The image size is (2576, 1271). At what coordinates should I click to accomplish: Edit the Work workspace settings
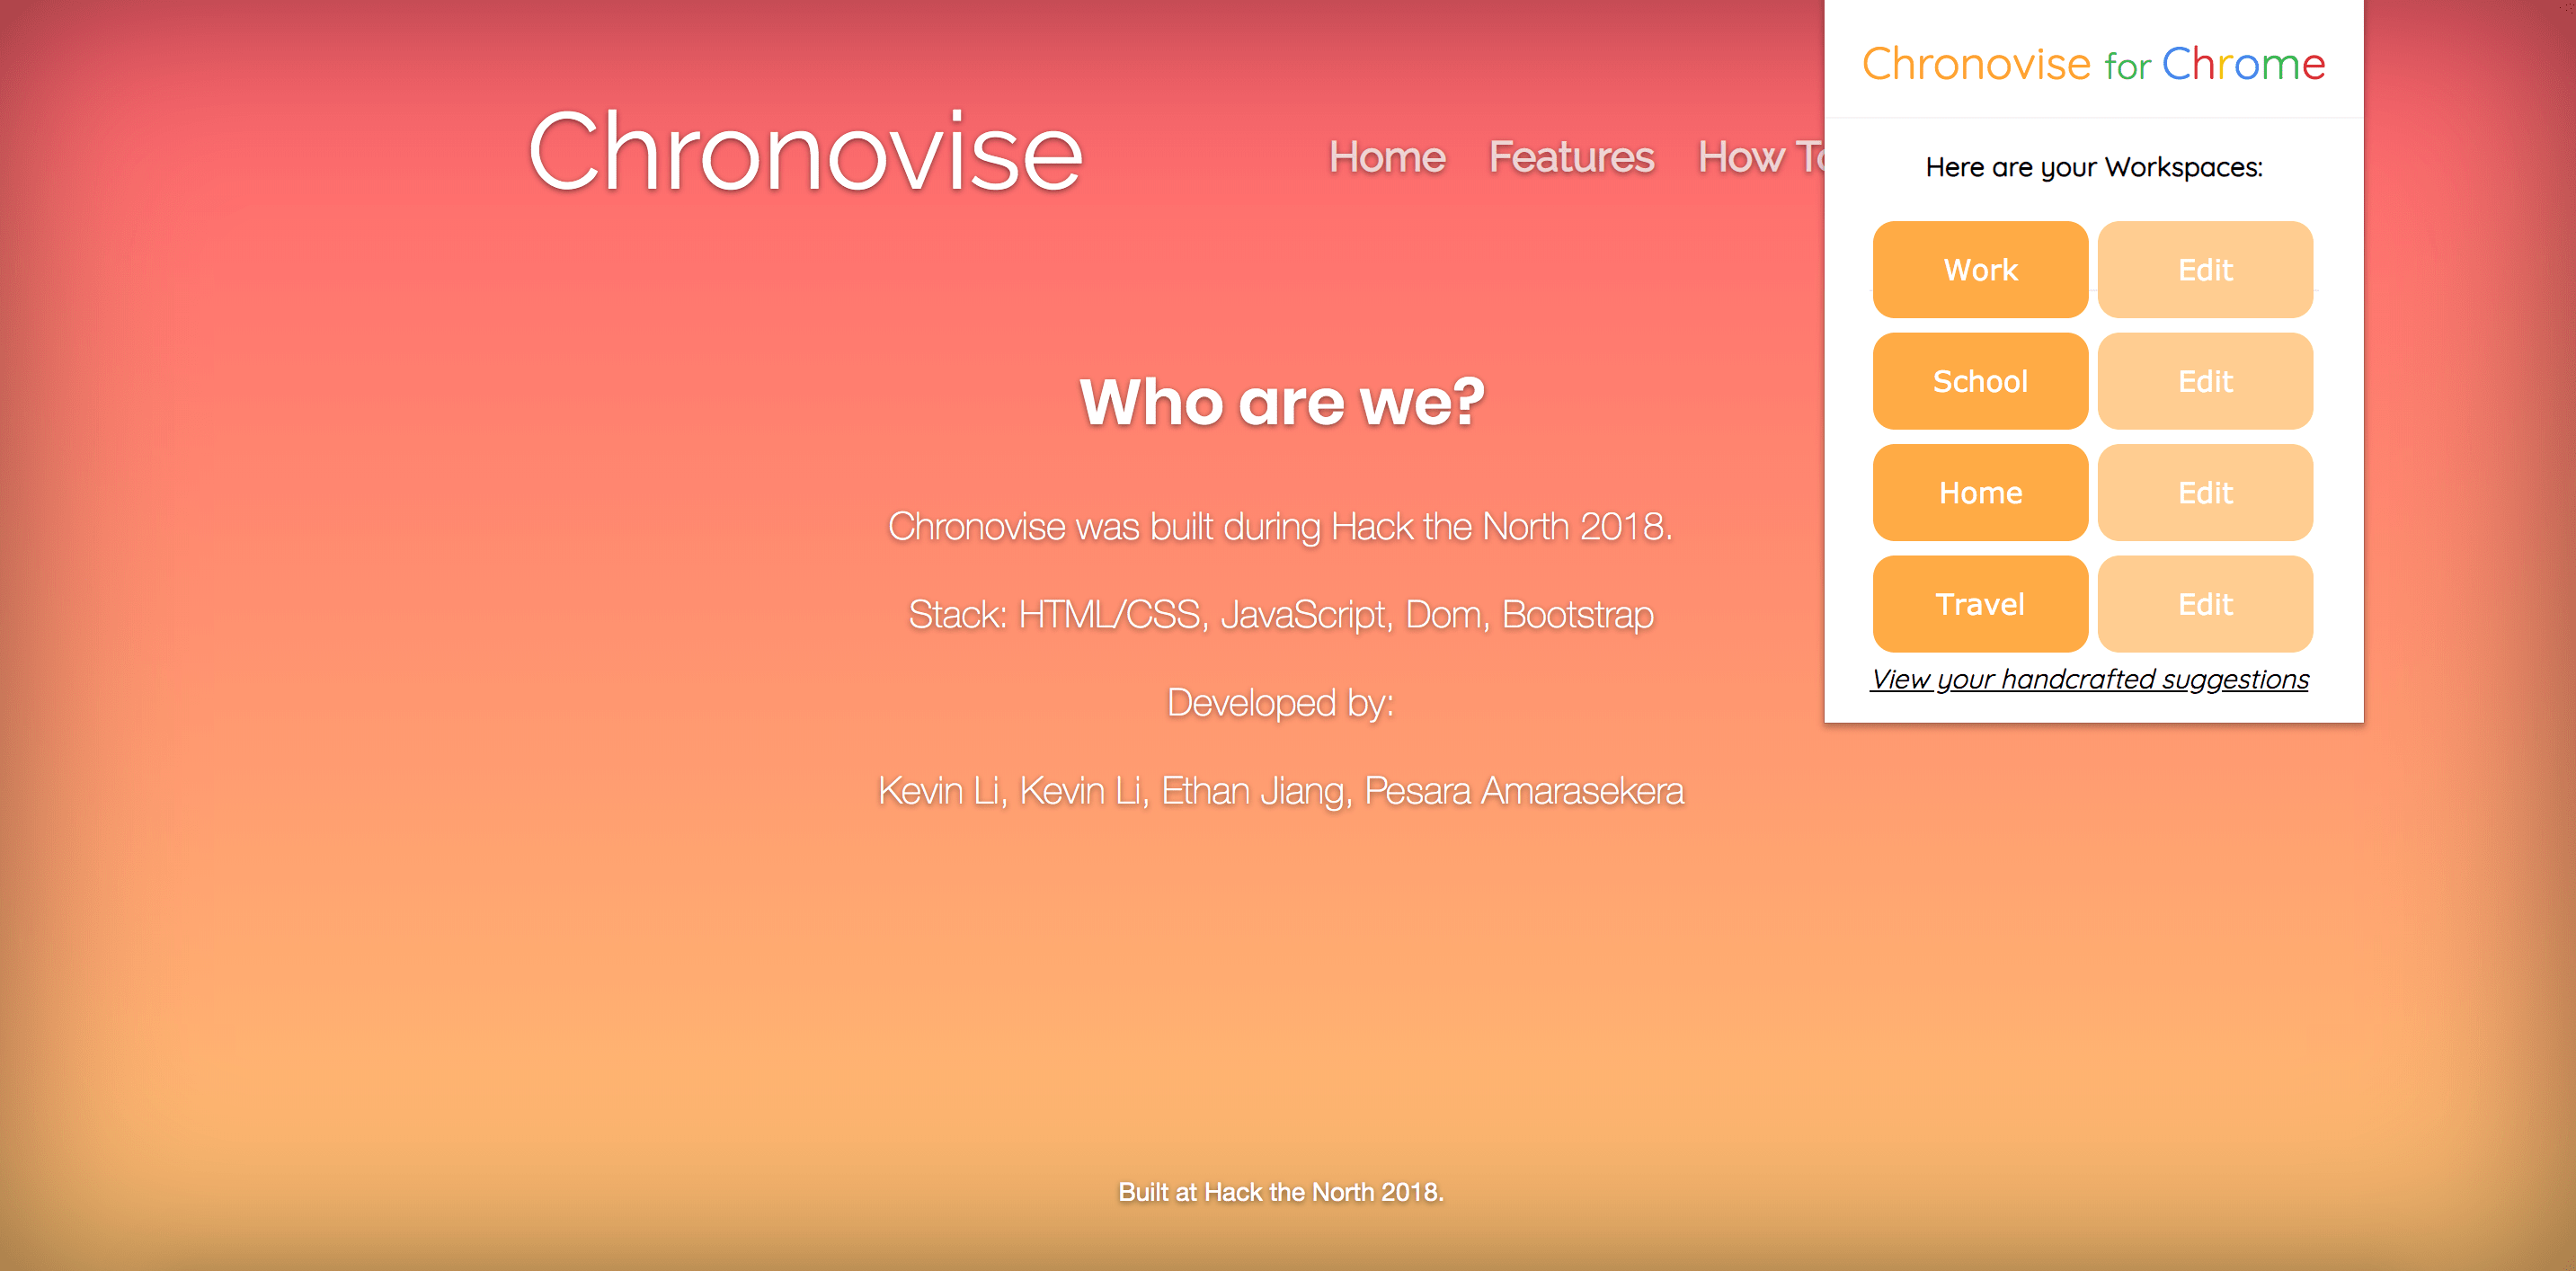point(2205,270)
